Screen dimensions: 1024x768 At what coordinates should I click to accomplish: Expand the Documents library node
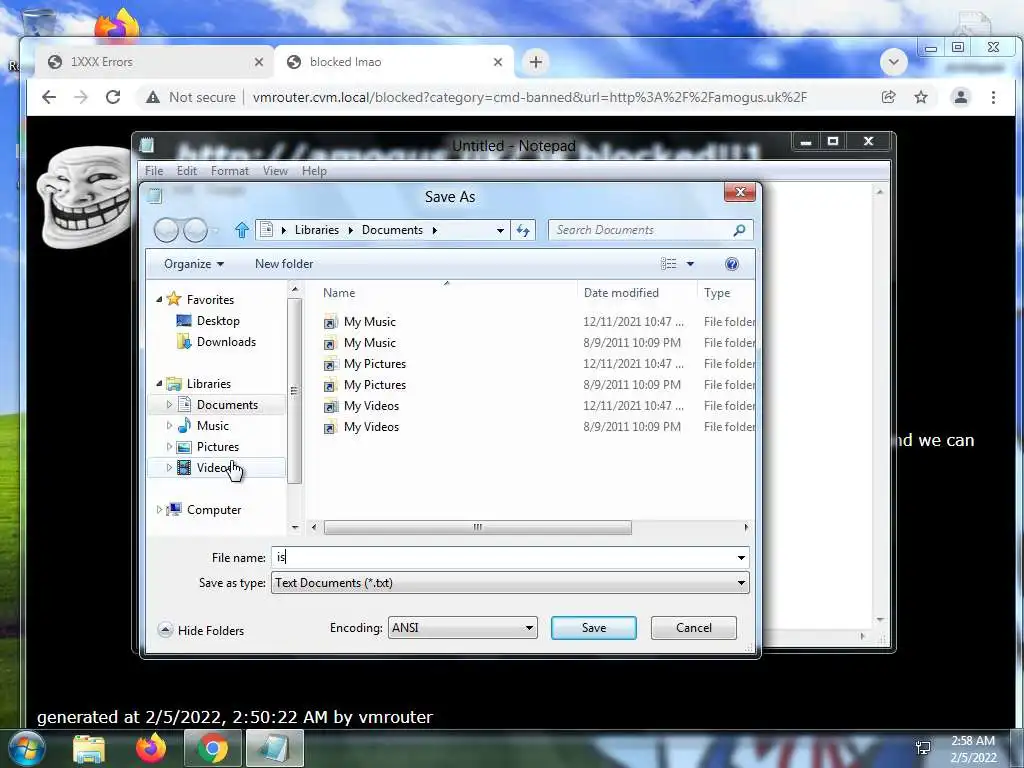[169, 405]
